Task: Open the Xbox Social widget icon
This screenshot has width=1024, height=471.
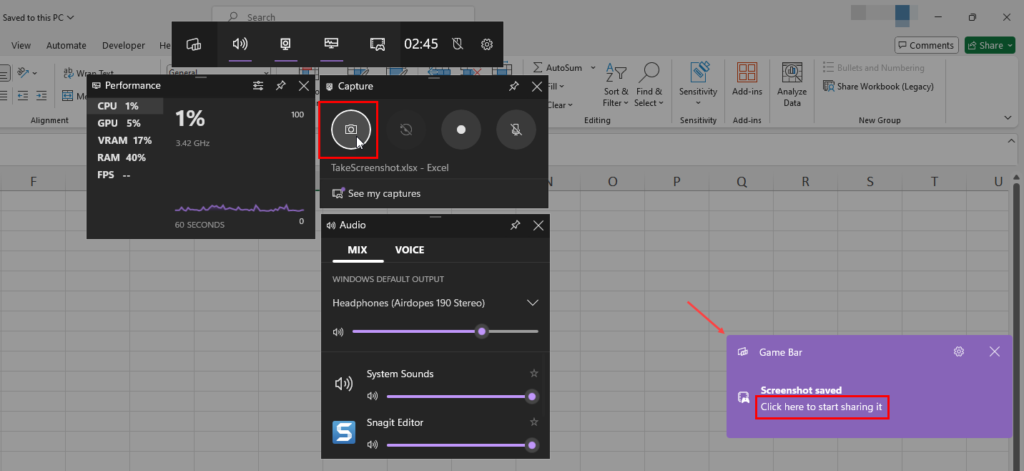Action: tap(377, 44)
